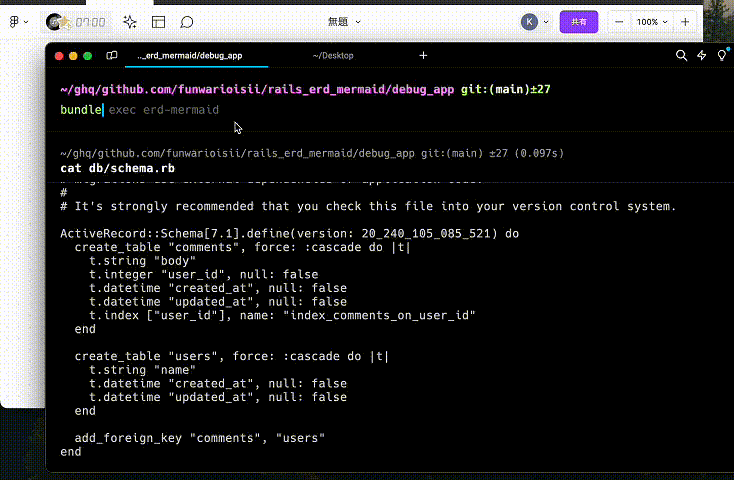Zoom out with the minus button

pyautogui.click(x=619, y=22)
